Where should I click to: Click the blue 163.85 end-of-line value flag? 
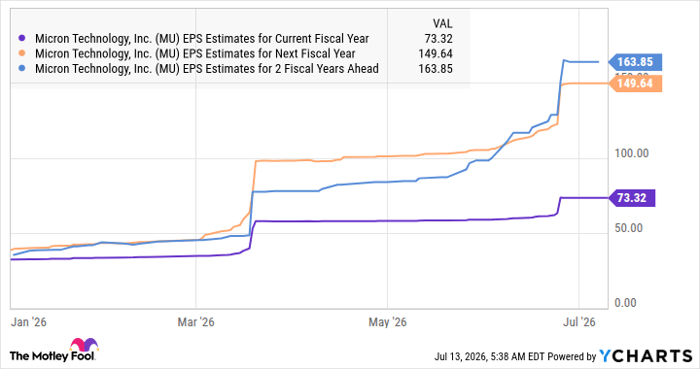pos(635,62)
